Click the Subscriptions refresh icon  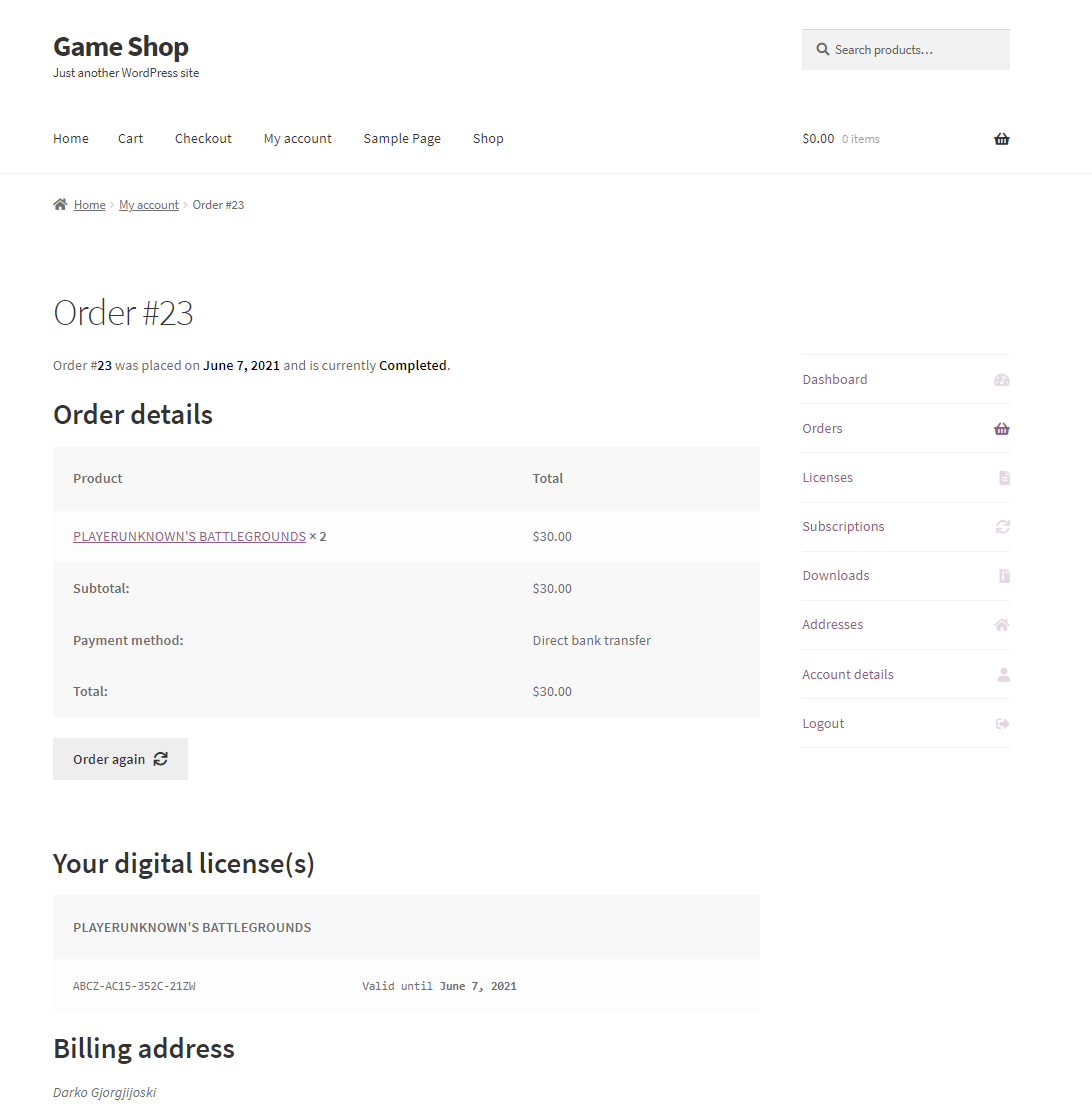[1002, 527]
